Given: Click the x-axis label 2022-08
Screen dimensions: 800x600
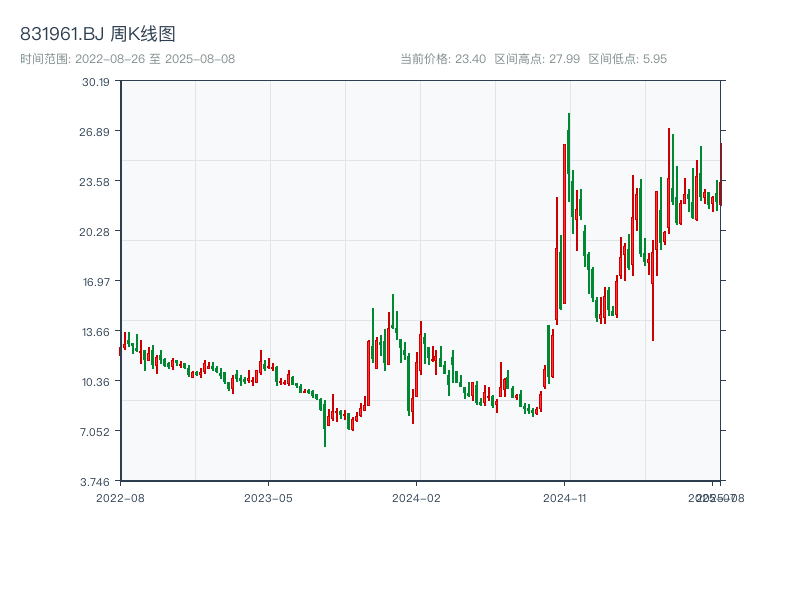Looking at the screenshot, I should pos(120,498).
